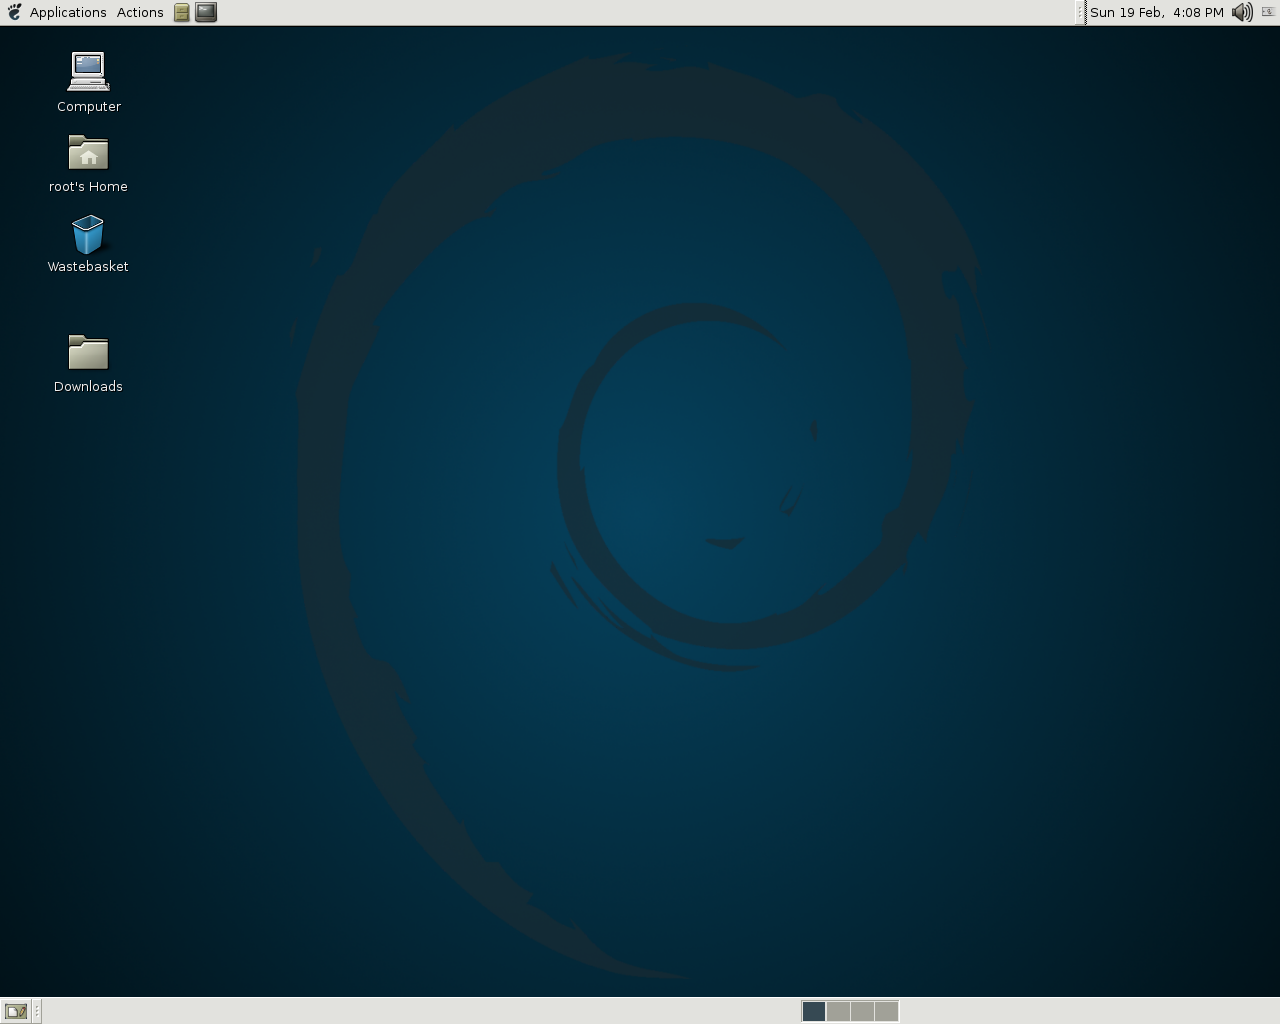
Task: Launch the file browser from the top panel
Action: pos(182,12)
